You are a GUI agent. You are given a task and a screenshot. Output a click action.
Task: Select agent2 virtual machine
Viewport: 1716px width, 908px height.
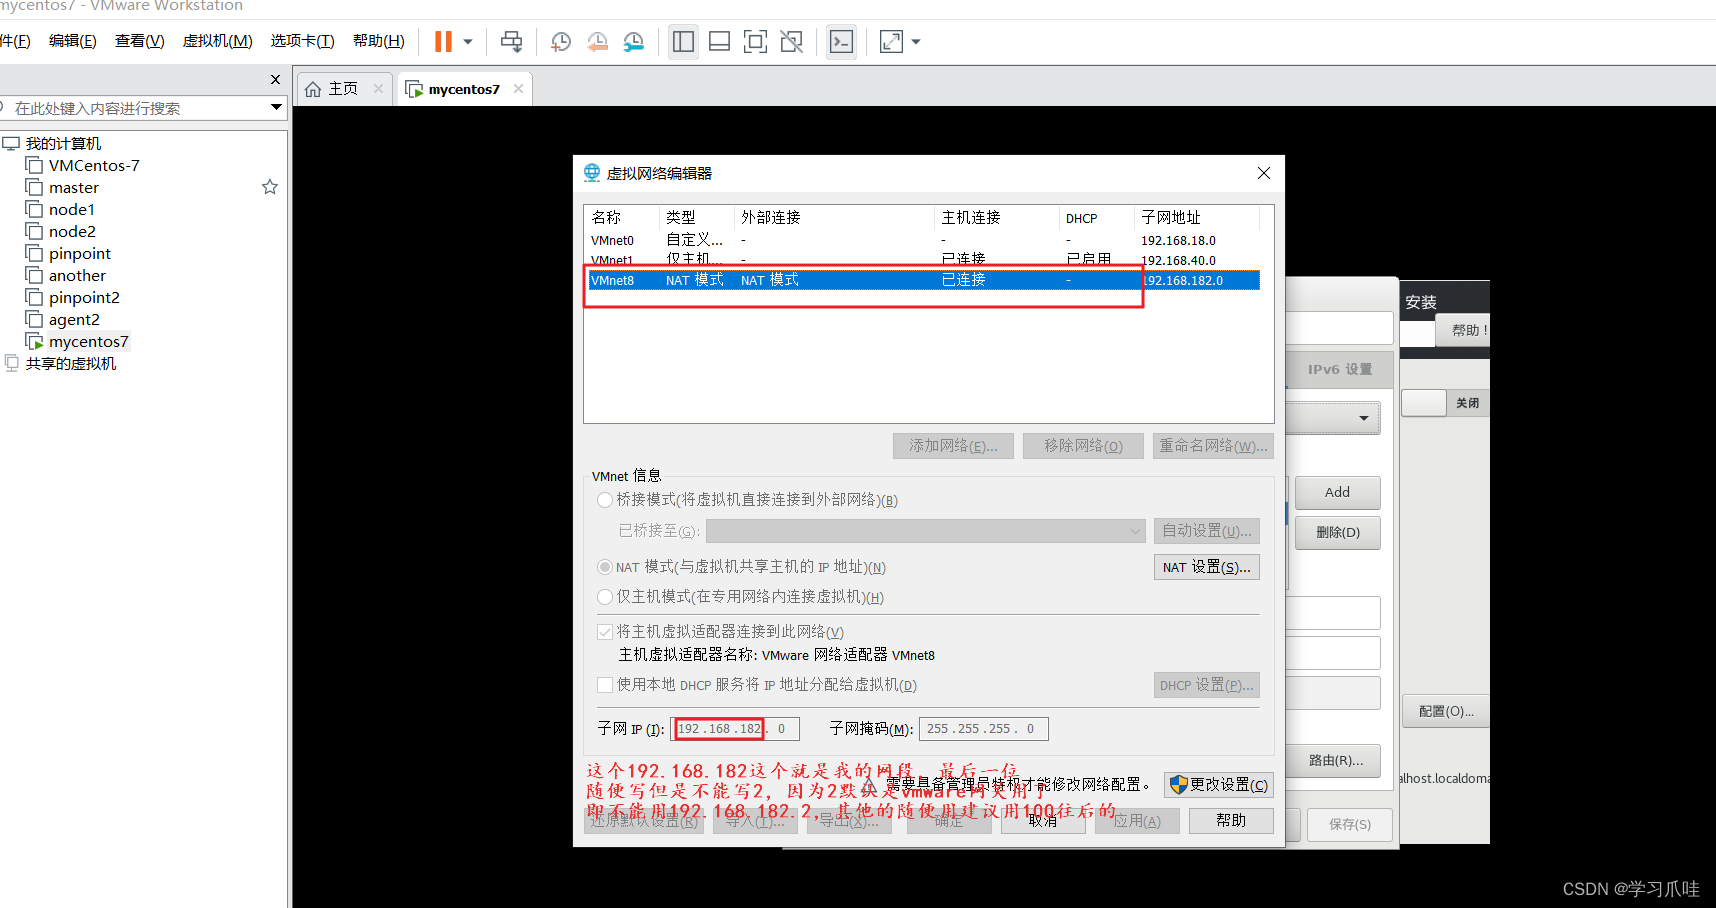pos(74,320)
